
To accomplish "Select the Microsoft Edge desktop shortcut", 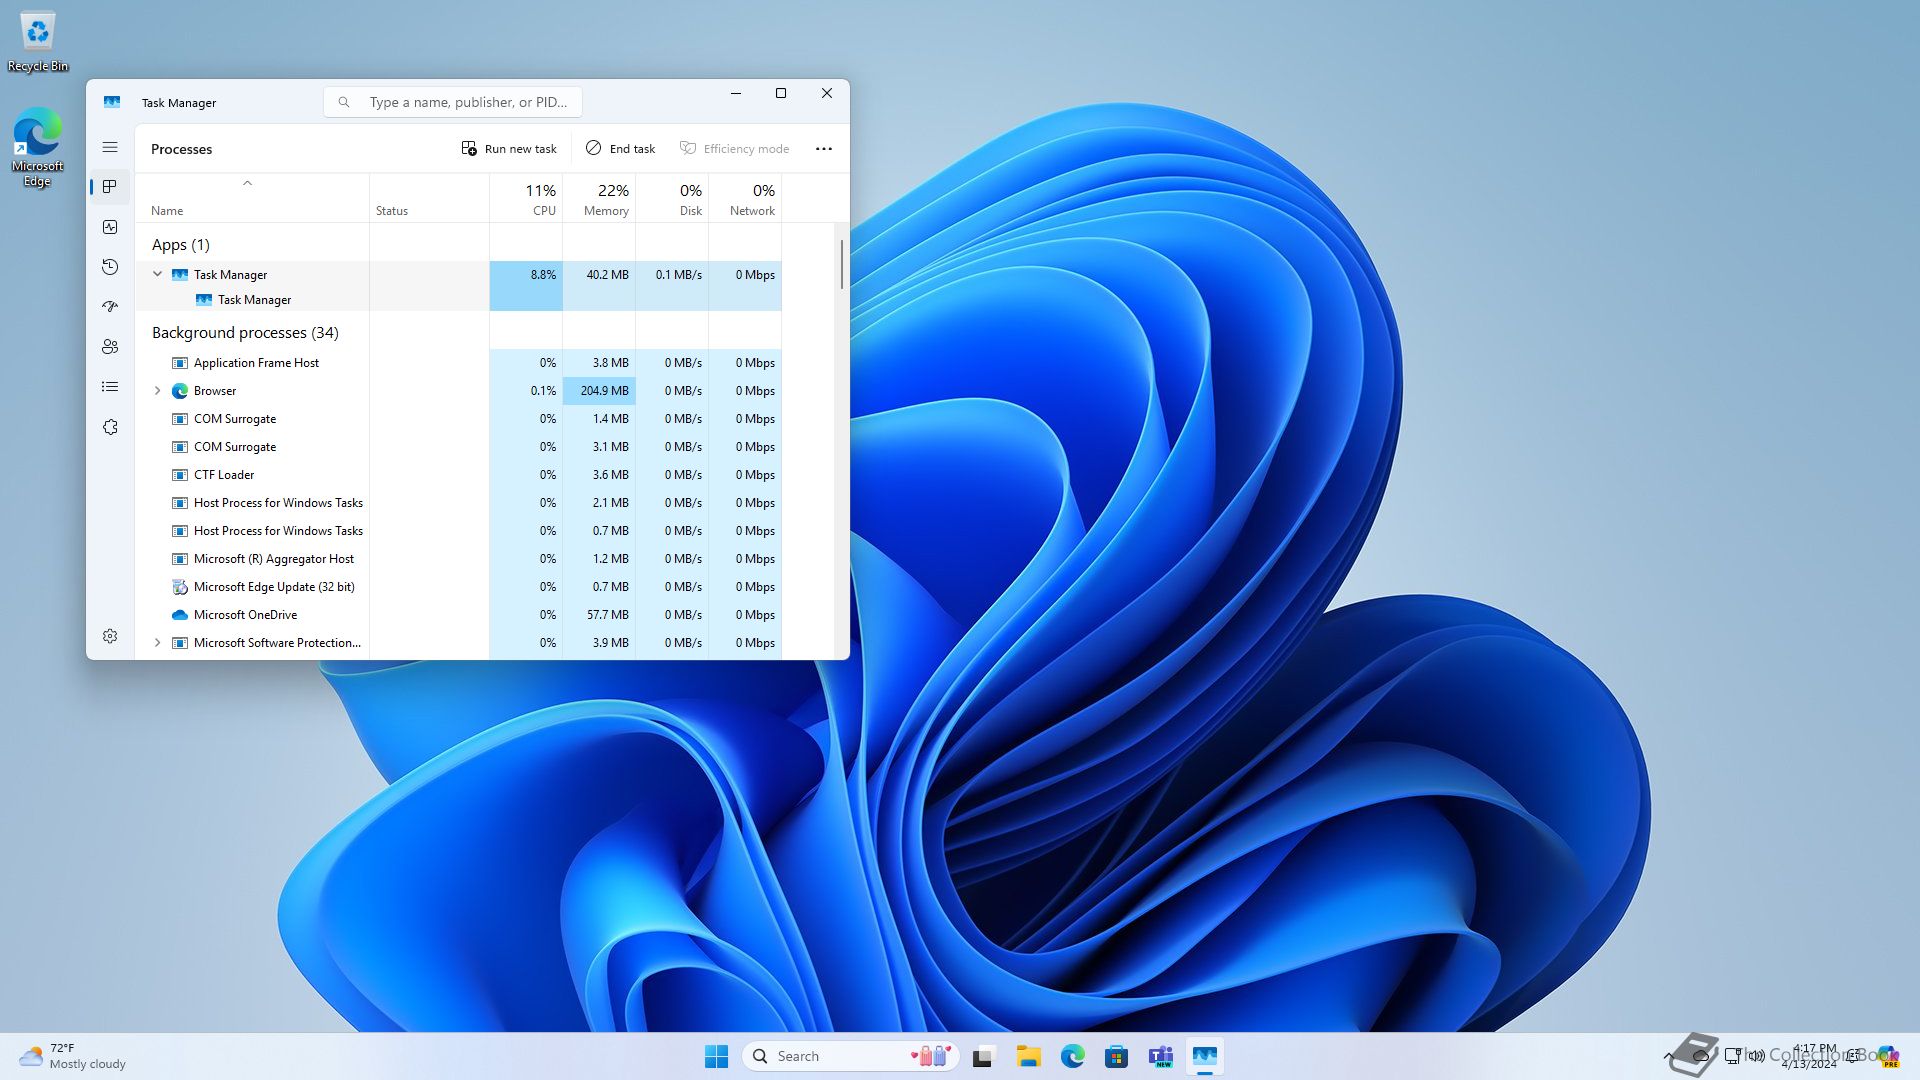I will click(38, 147).
